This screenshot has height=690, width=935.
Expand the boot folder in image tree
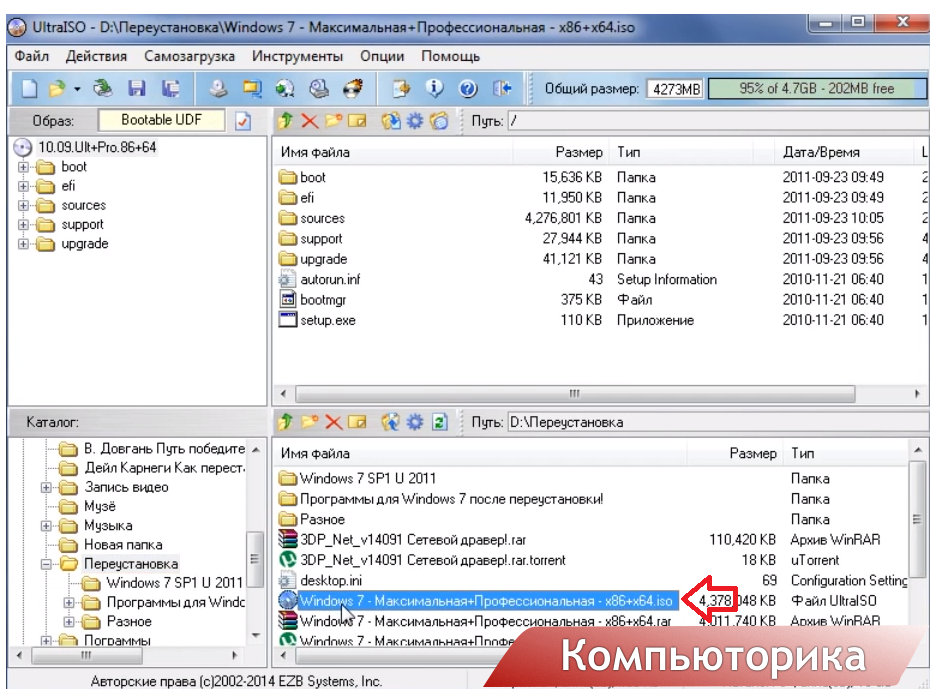(x=23, y=167)
